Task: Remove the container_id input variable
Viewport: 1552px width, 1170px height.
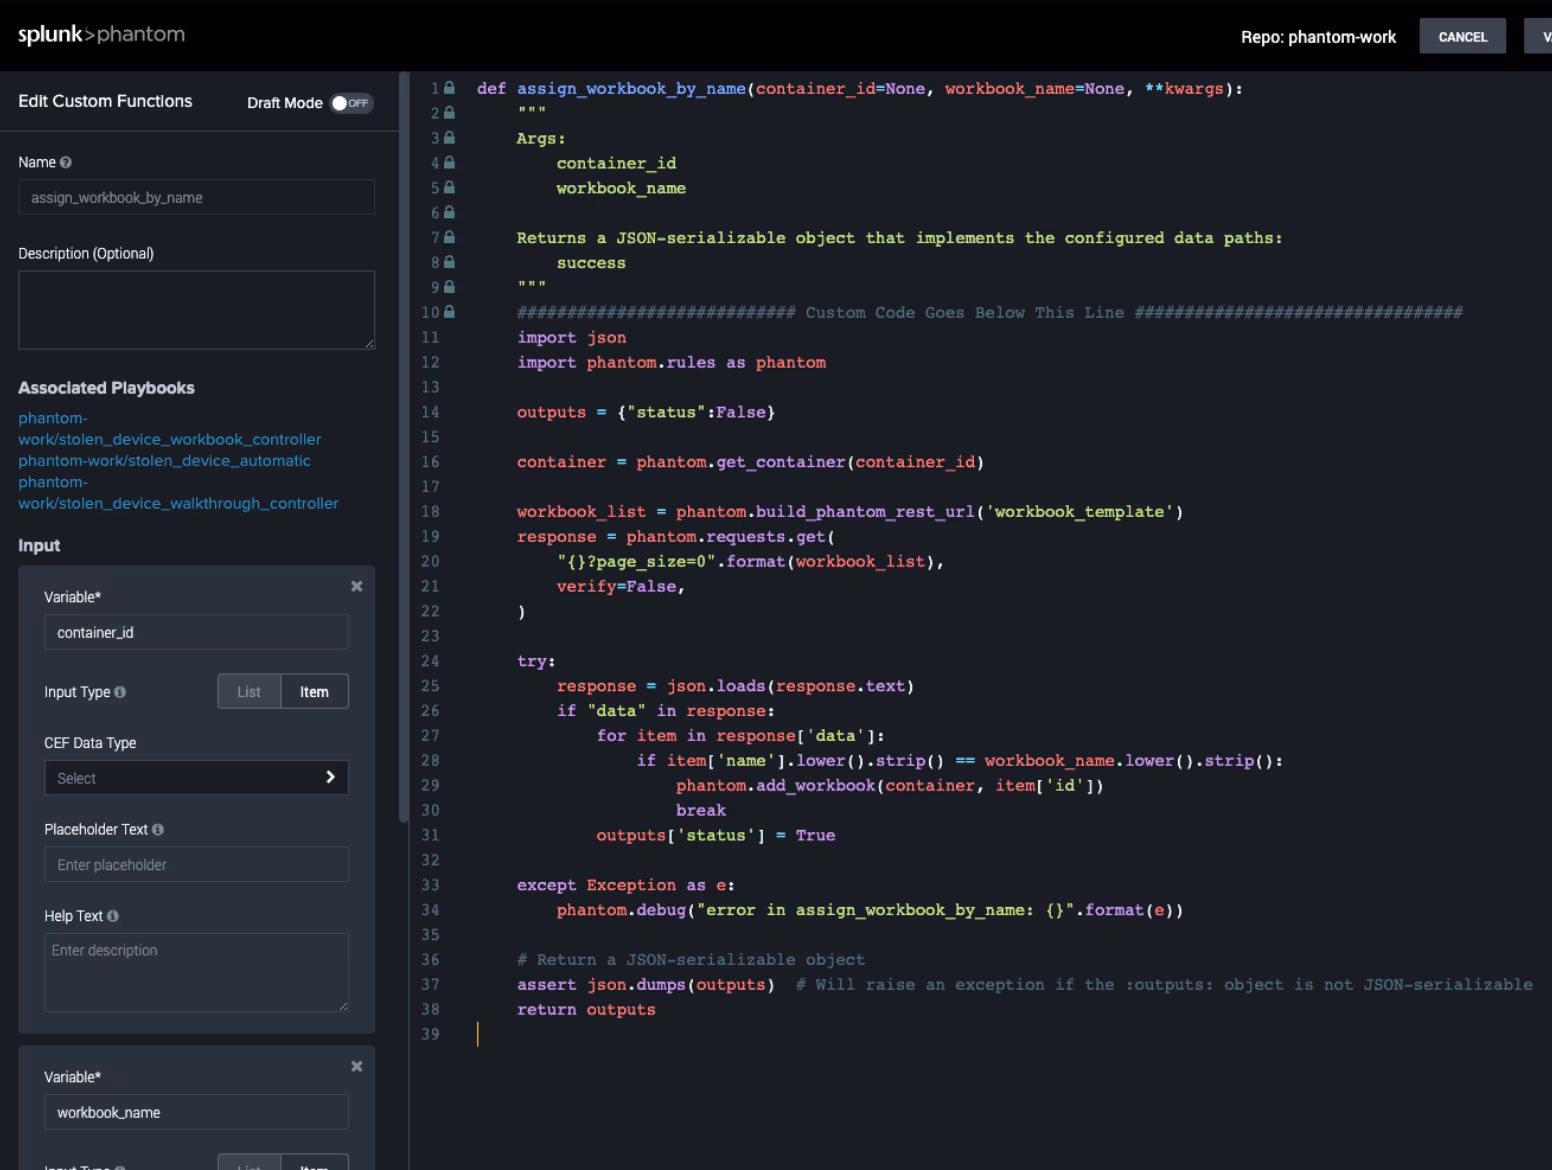Action: [x=356, y=587]
